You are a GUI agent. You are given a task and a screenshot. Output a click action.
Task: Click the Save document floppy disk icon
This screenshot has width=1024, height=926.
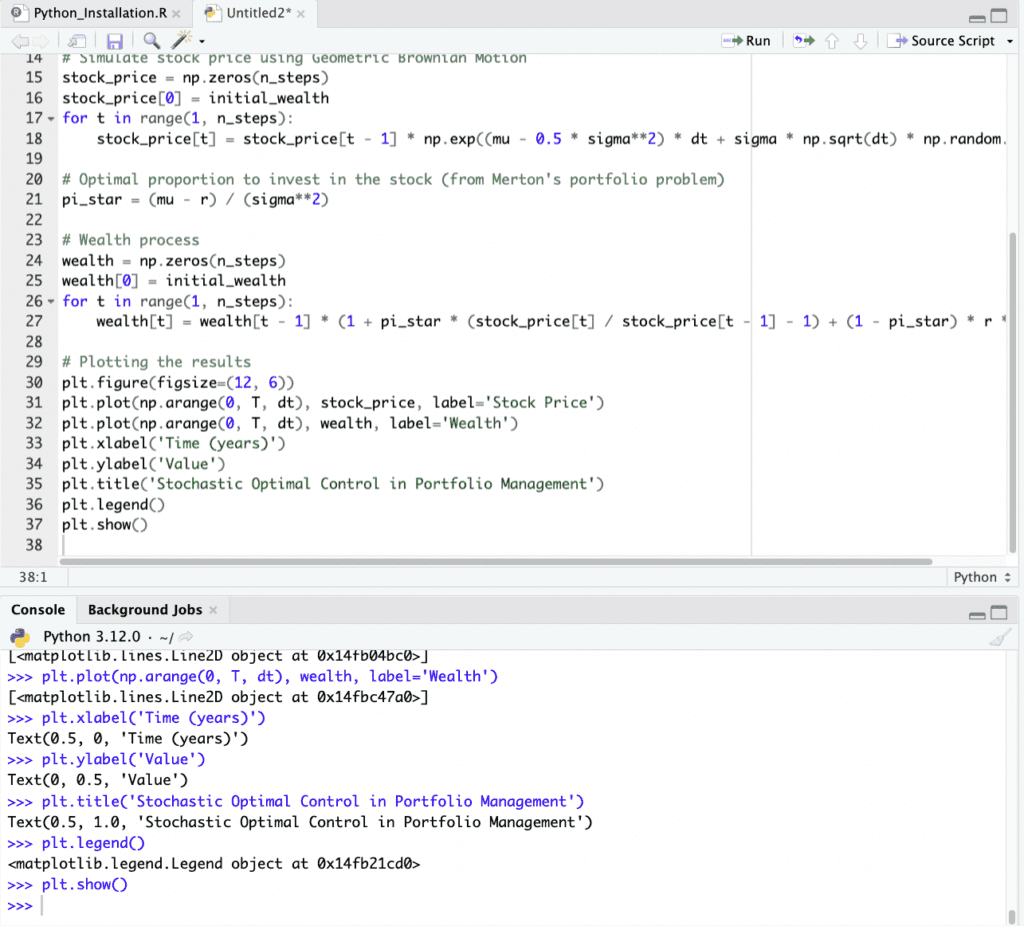pyautogui.click(x=114, y=41)
